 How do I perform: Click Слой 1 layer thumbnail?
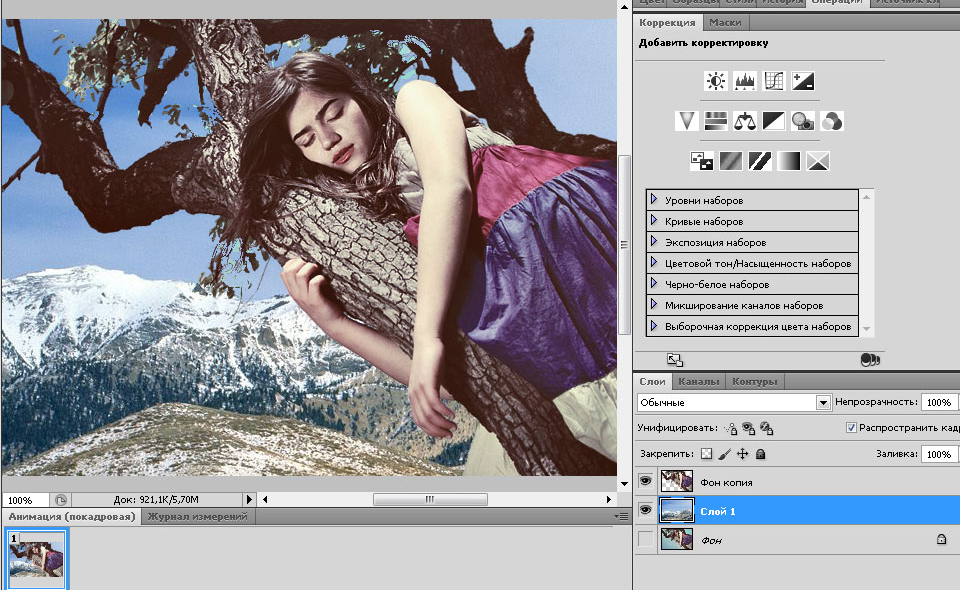point(677,510)
